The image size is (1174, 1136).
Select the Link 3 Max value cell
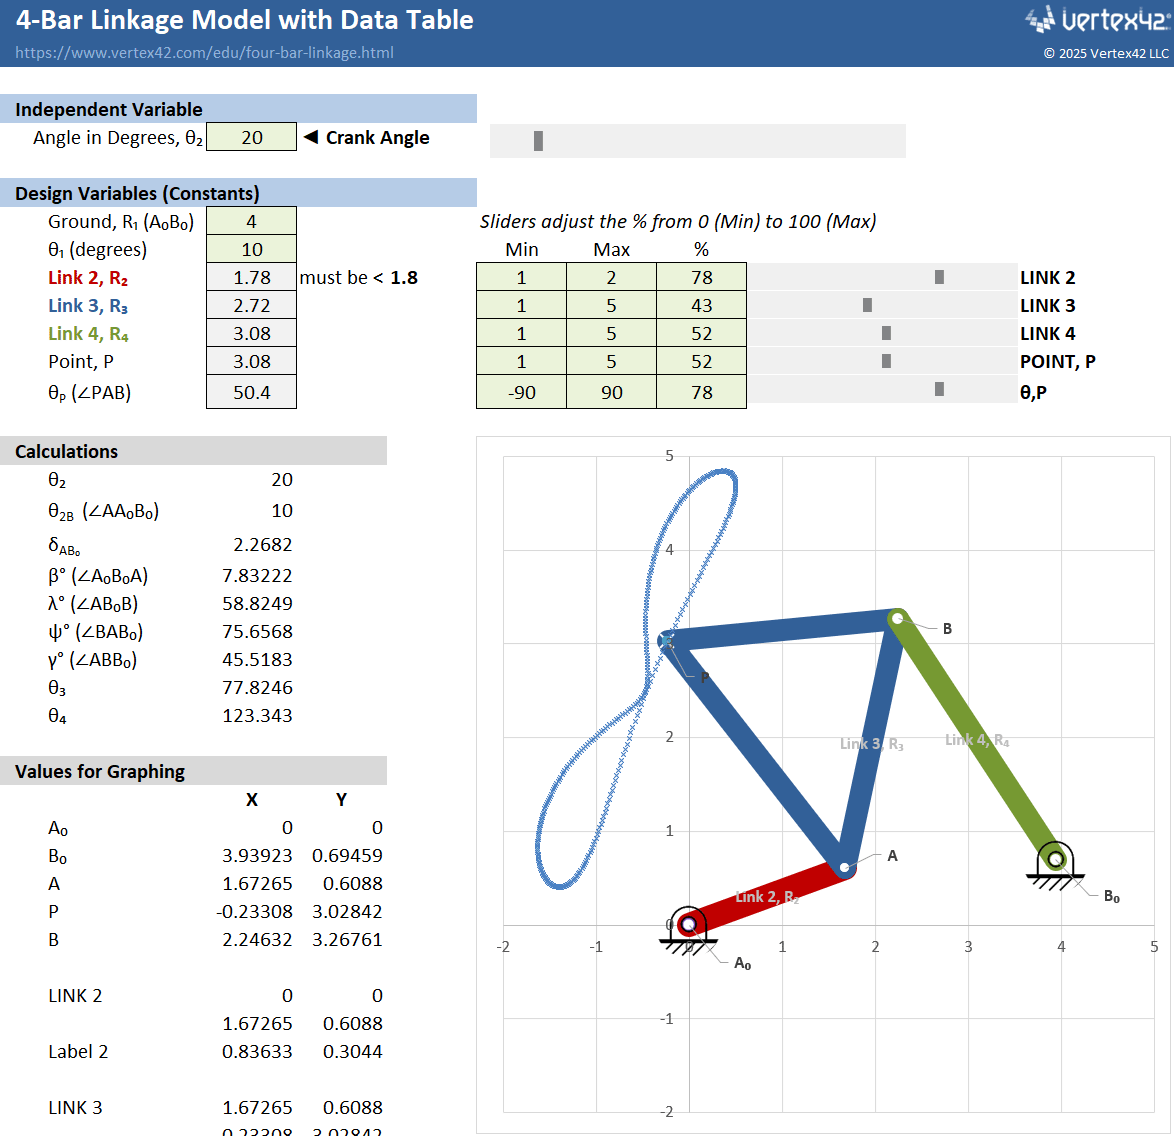tap(611, 305)
